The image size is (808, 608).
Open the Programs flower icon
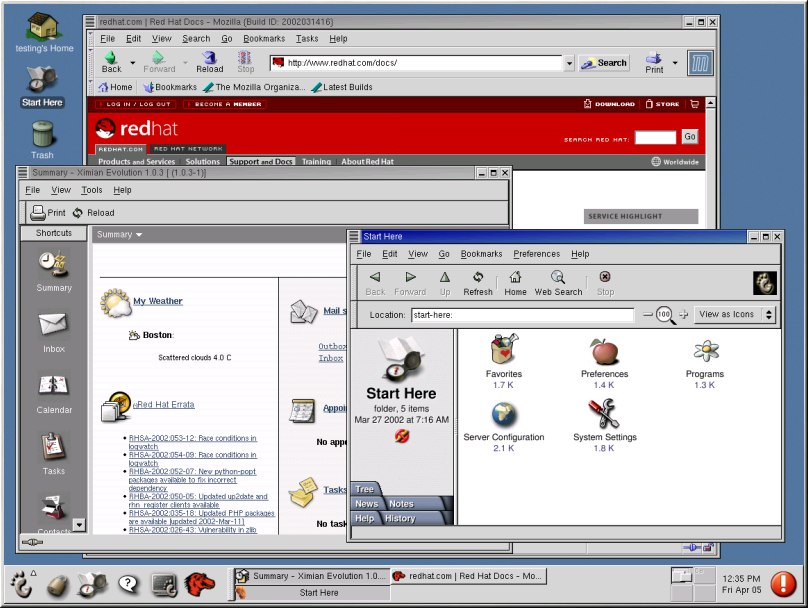[x=705, y=352]
